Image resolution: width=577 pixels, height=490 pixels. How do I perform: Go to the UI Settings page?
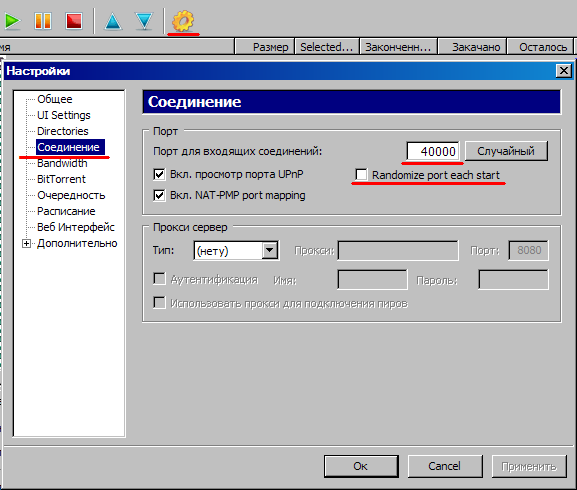(64, 115)
